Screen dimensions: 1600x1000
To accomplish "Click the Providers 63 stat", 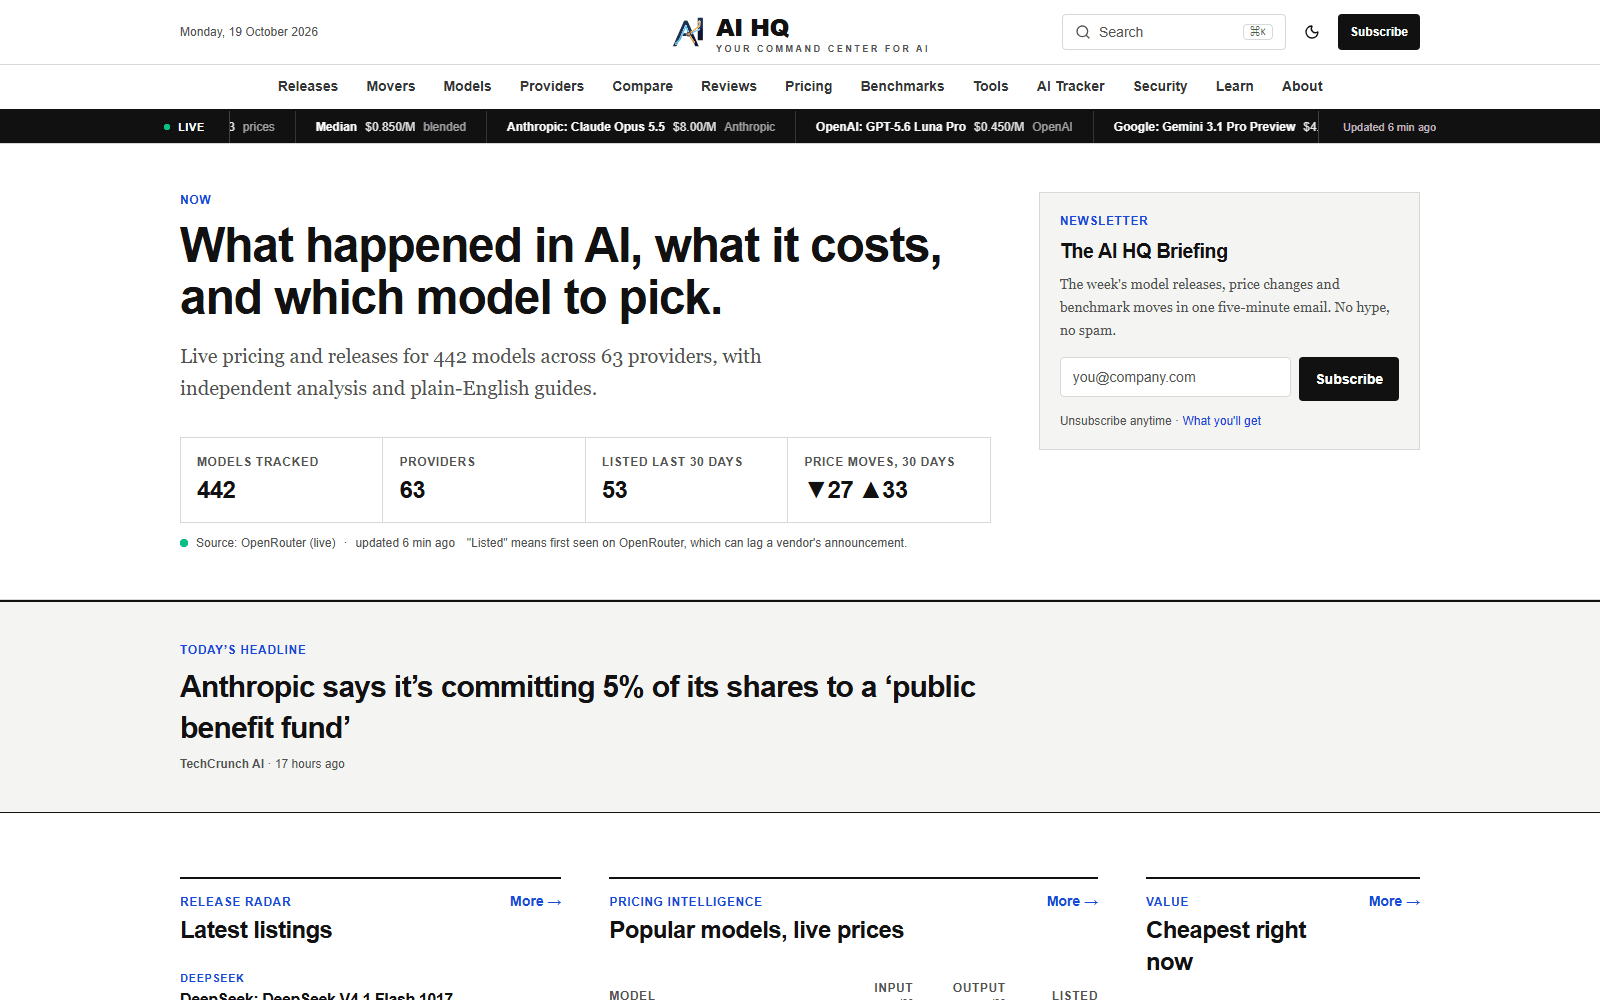I will coord(484,480).
